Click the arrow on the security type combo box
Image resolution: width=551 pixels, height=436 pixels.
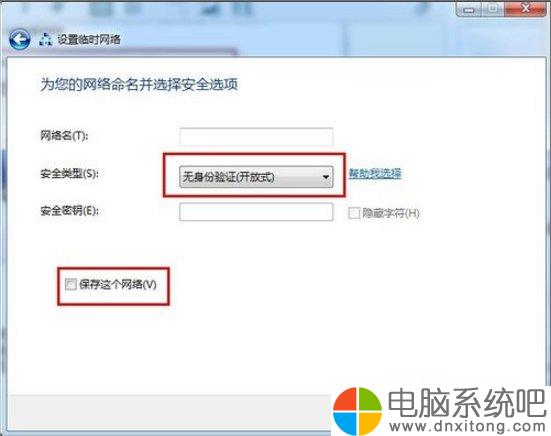pyautogui.click(x=326, y=177)
